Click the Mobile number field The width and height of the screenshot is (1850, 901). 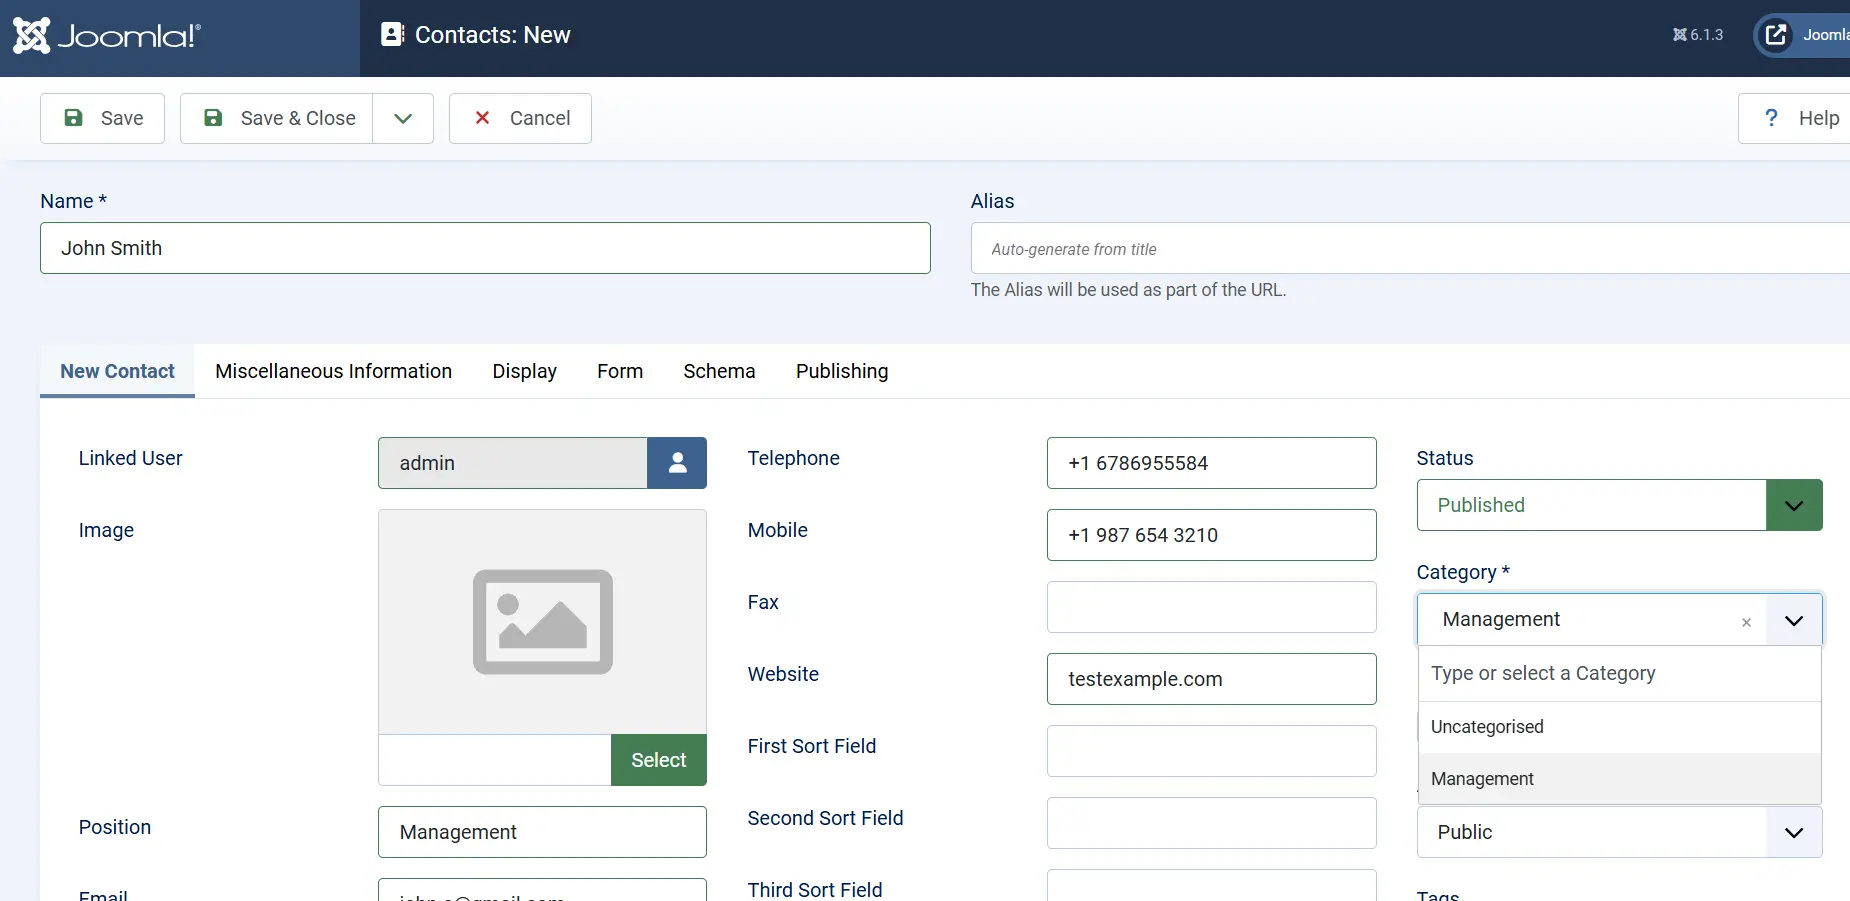point(1211,535)
